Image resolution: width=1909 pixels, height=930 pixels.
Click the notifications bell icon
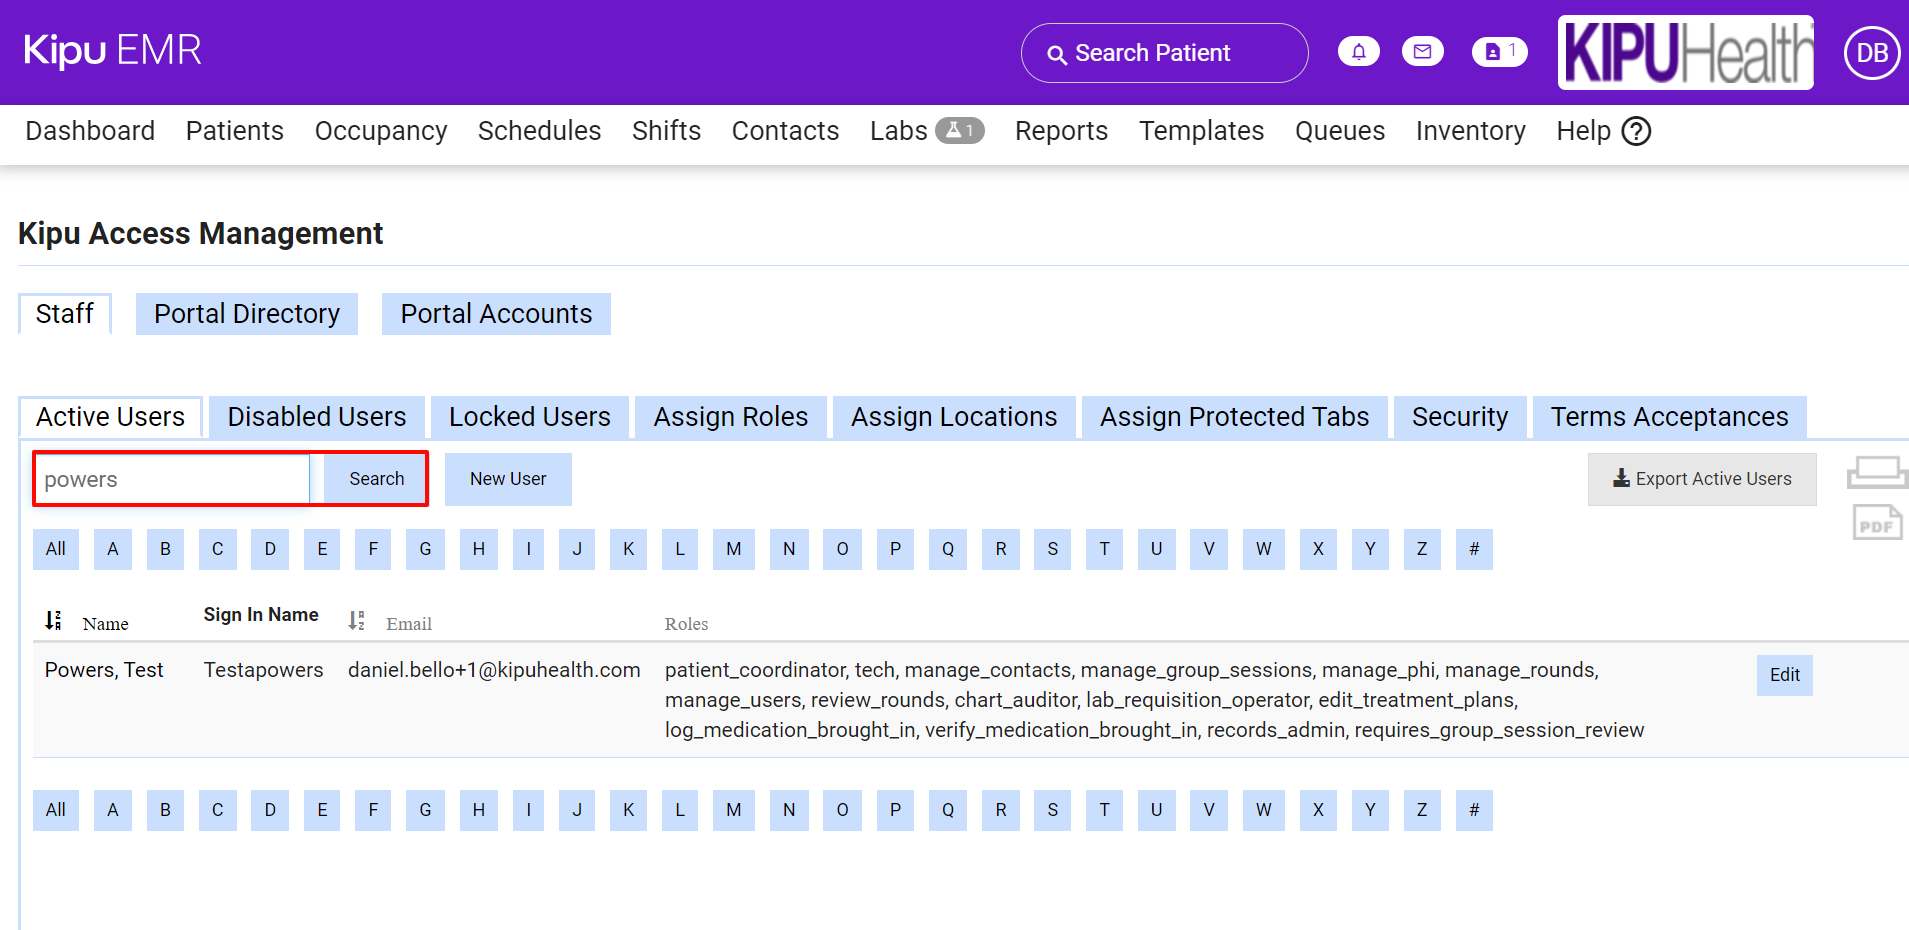tap(1358, 52)
